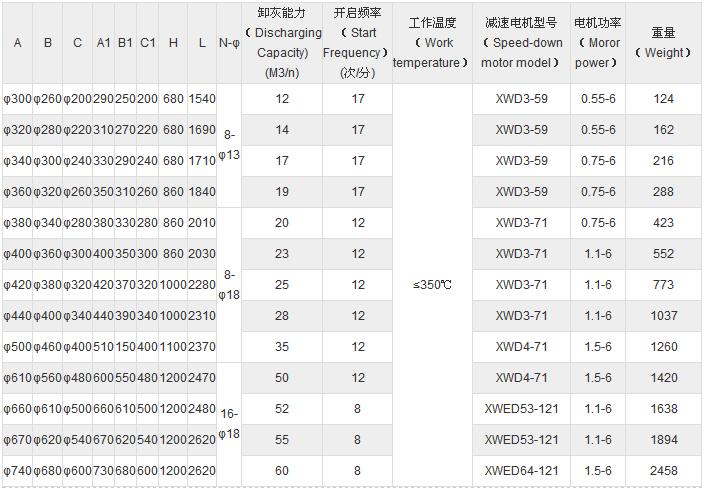Click the ≤350℃ work temperature cell

pos(433,285)
